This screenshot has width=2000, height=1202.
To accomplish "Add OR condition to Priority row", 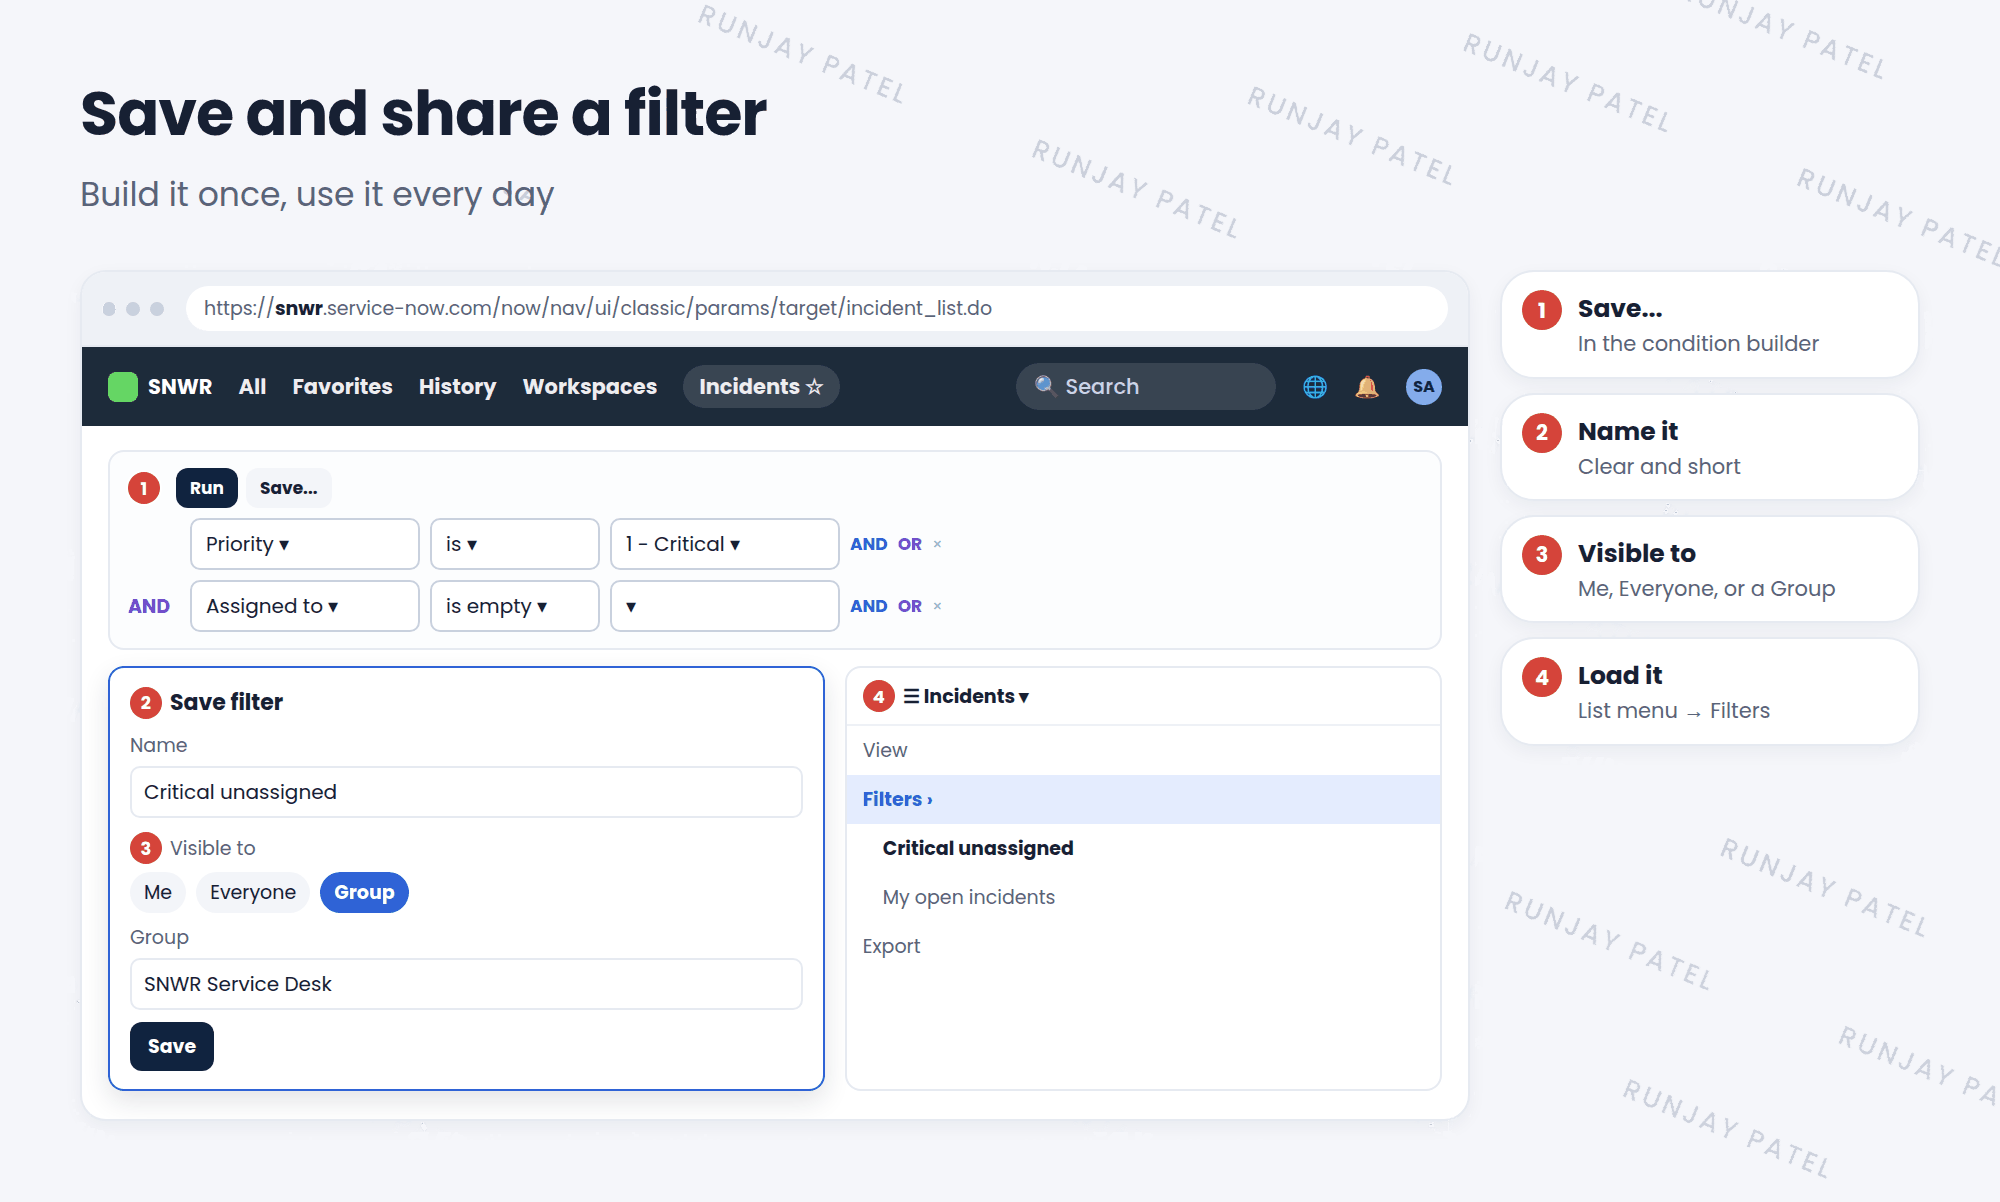I will click(910, 544).
